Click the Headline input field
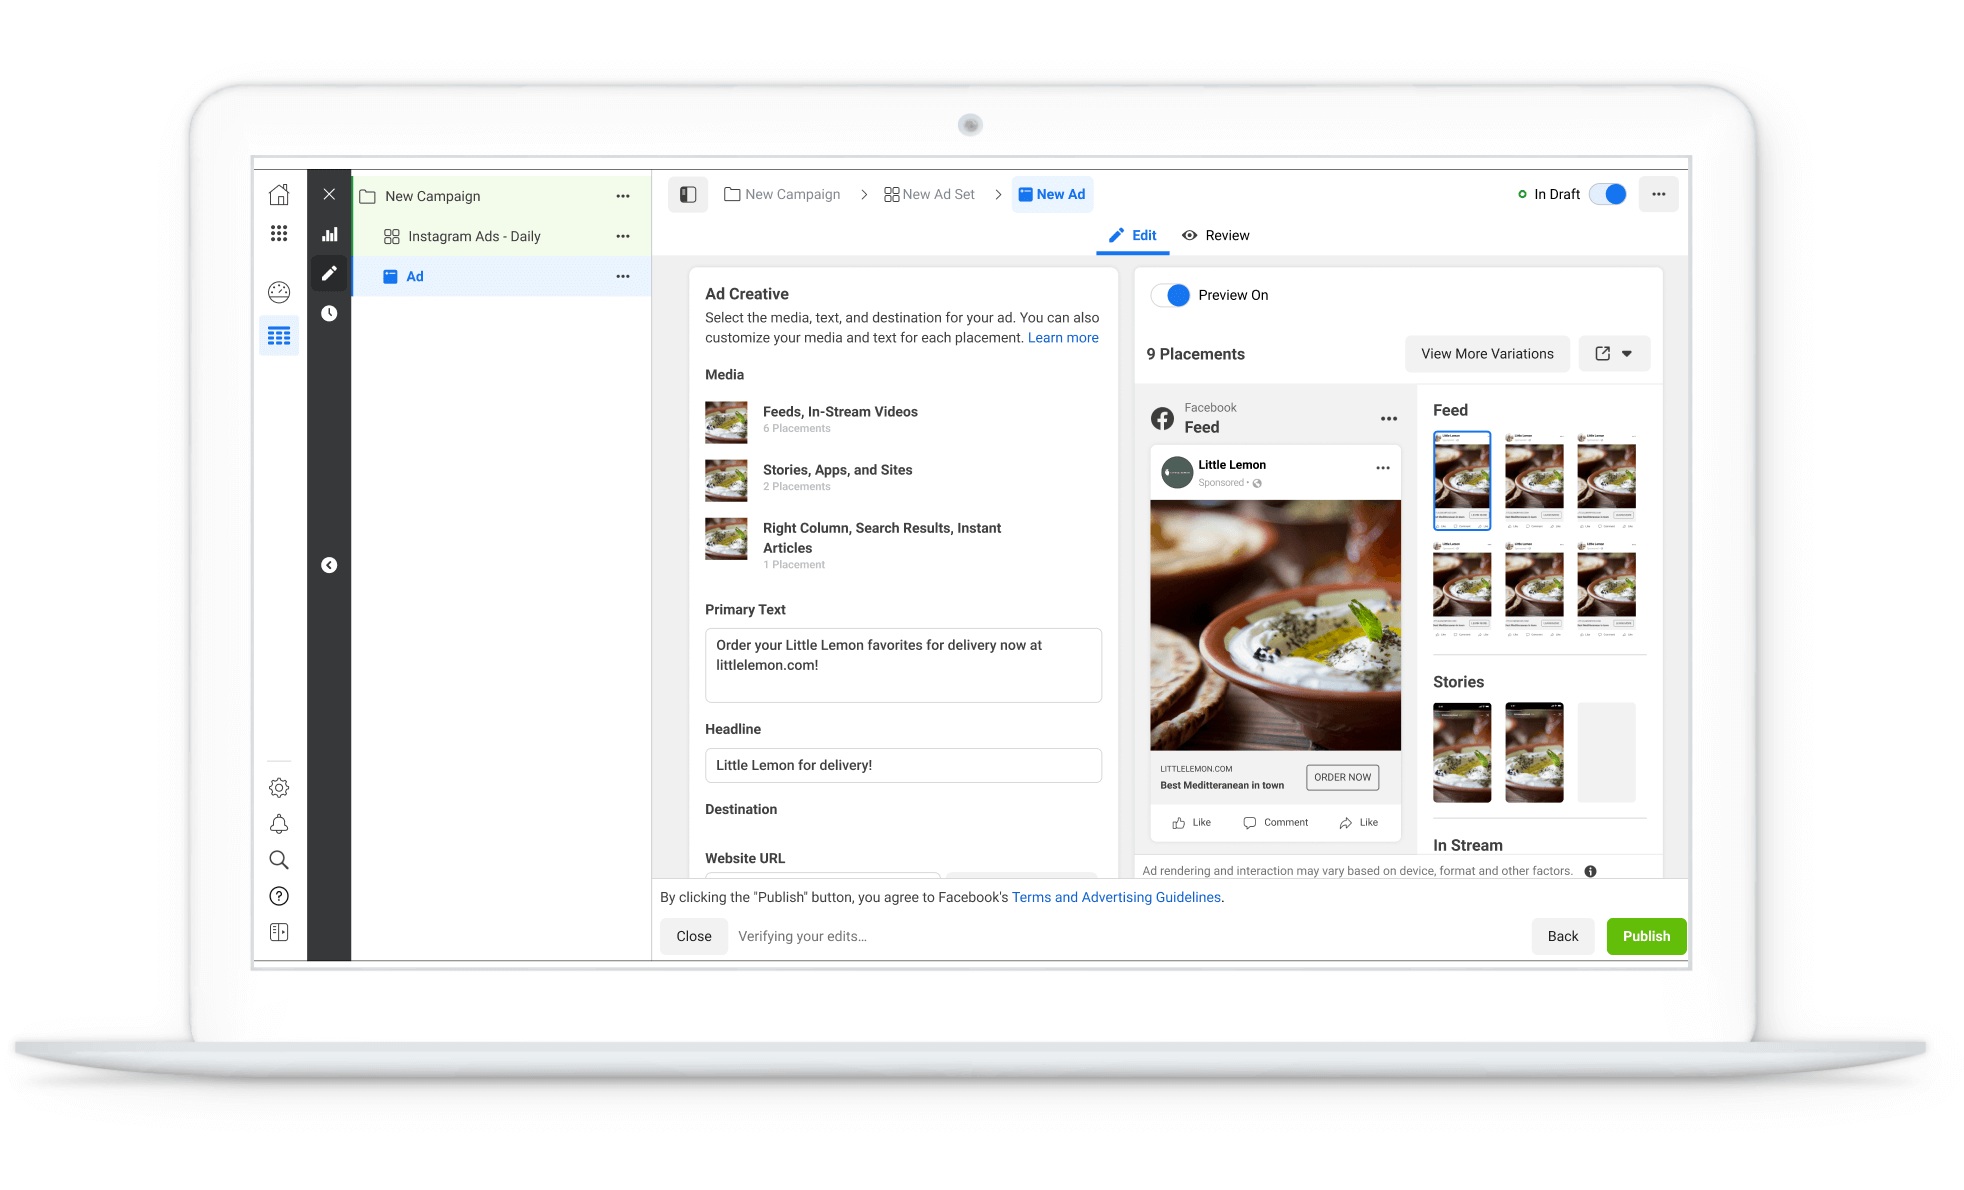This screenshot has height=1190, width=1964. point(903,765)
